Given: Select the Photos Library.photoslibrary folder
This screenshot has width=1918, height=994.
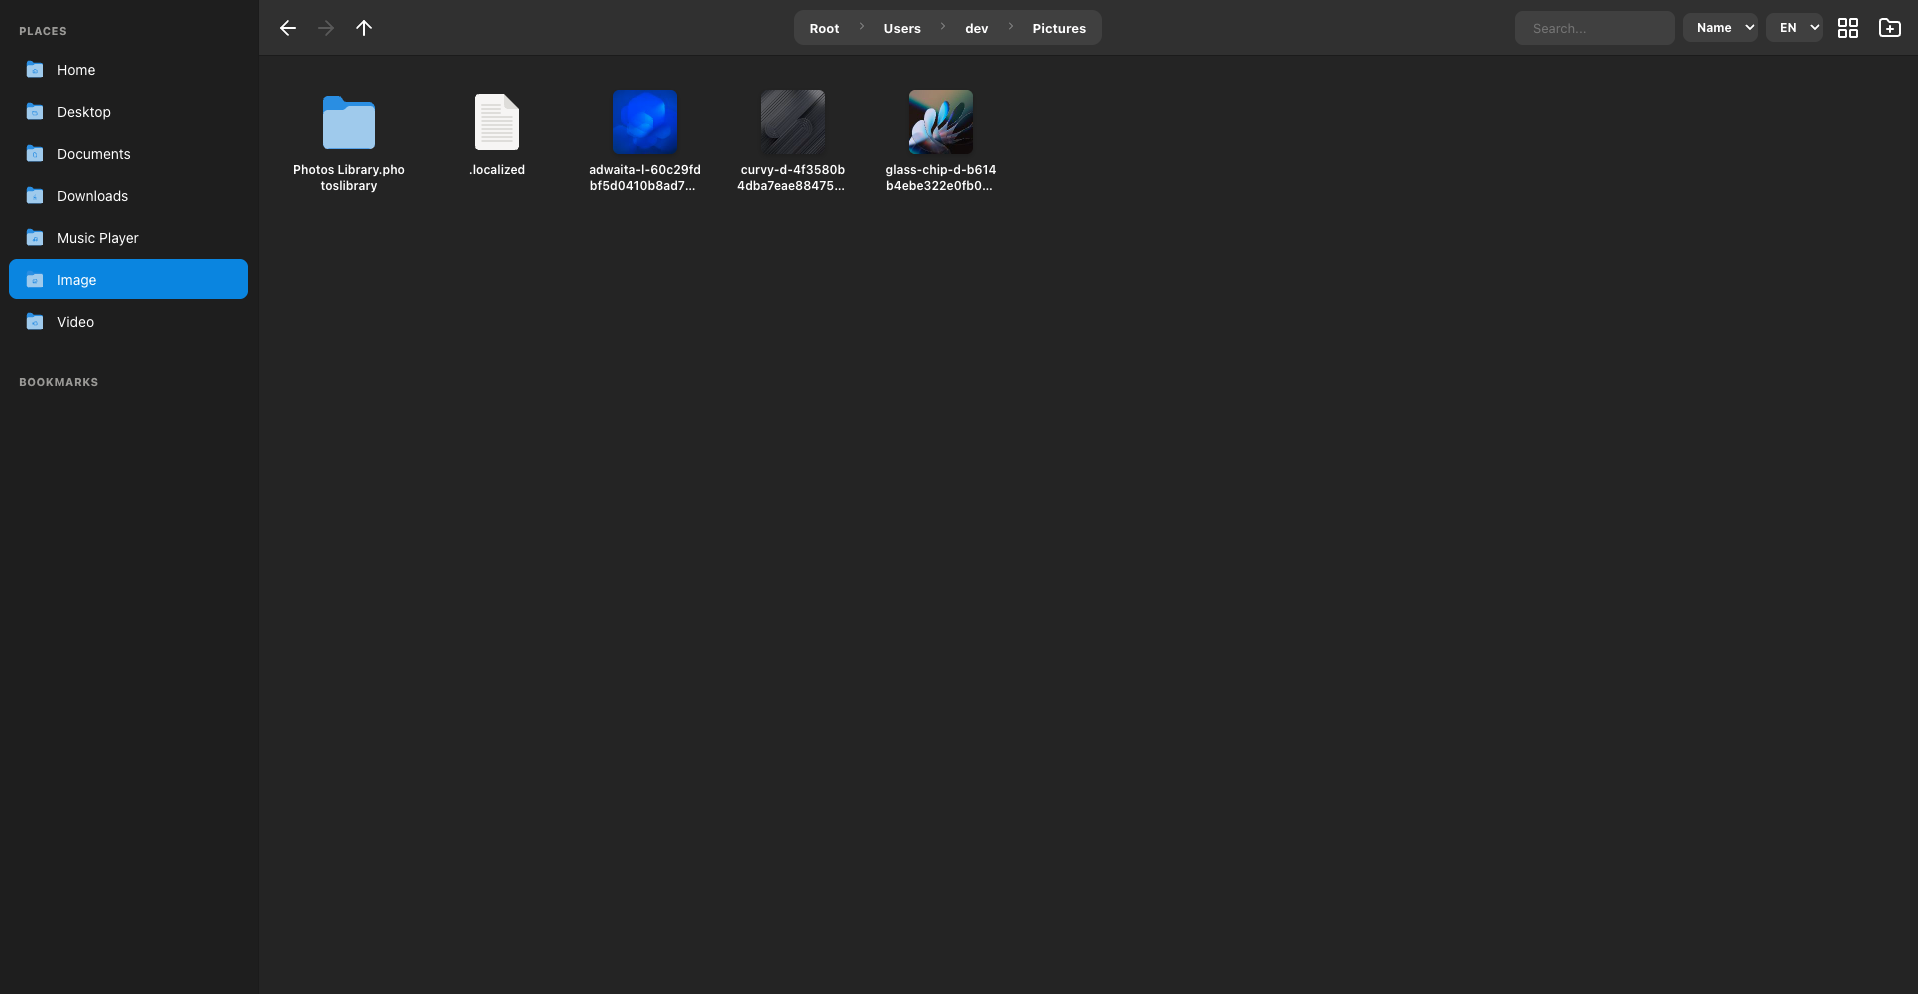Looking at the screenshot, I should pos(348,123).
